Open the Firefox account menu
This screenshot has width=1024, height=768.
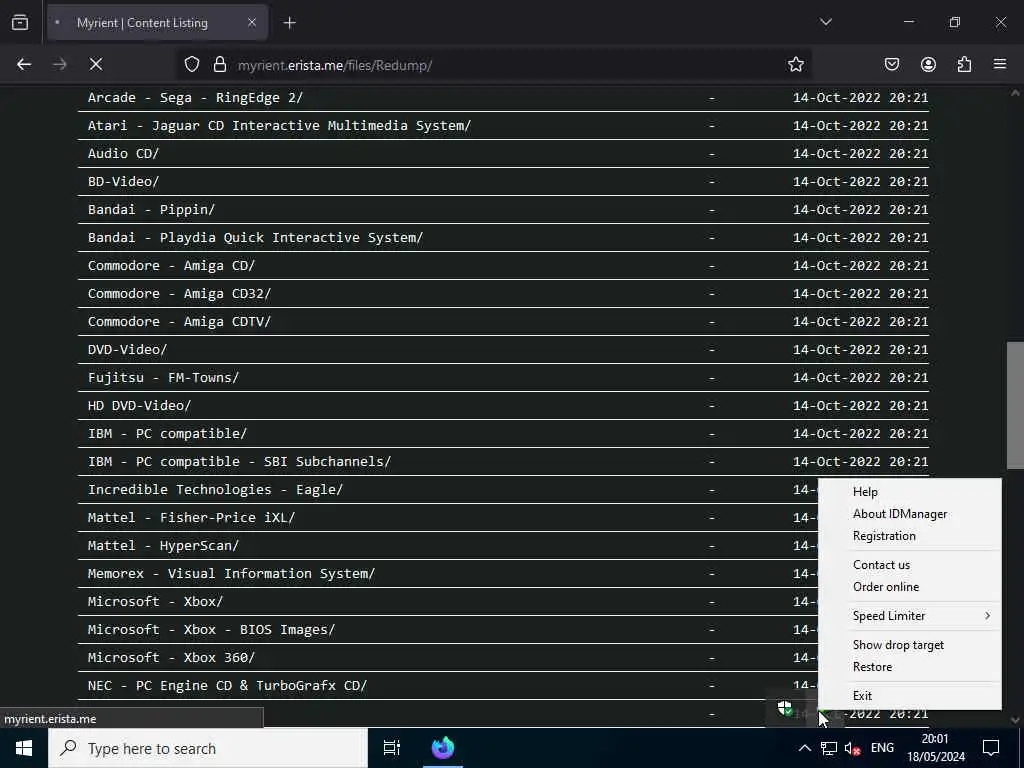(928, 65)
